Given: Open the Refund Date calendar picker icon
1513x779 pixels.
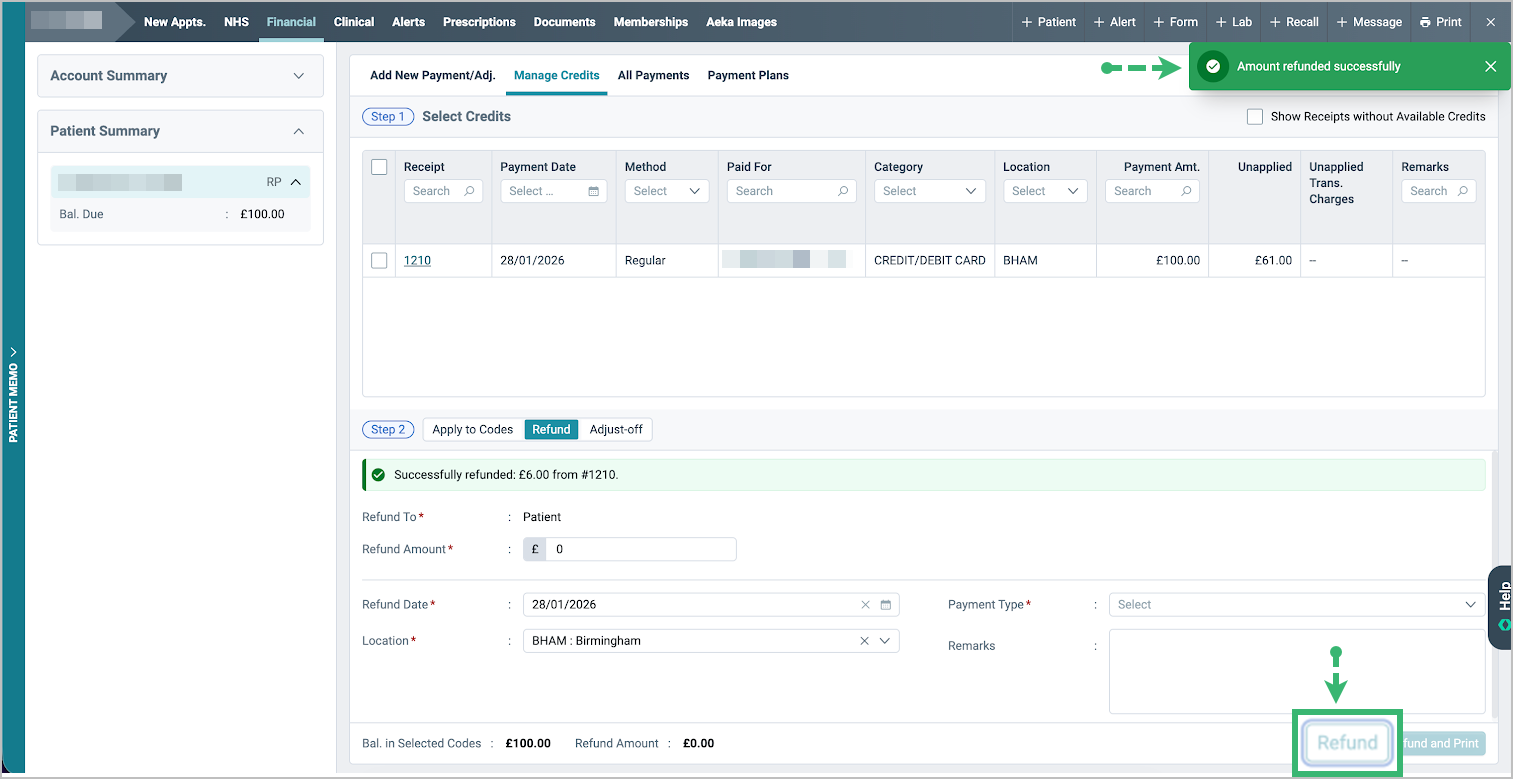Looking at the screenshot, I should 886,604.
